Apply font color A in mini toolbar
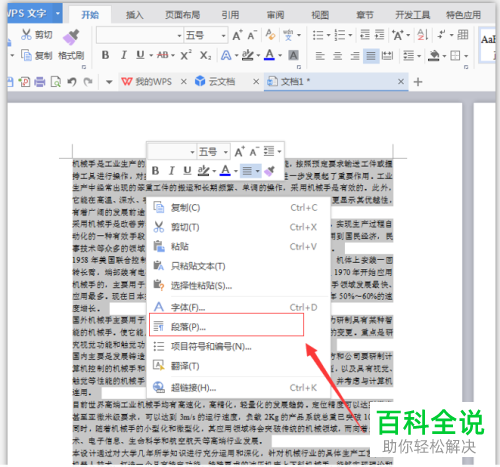 (x=225, y=171)
